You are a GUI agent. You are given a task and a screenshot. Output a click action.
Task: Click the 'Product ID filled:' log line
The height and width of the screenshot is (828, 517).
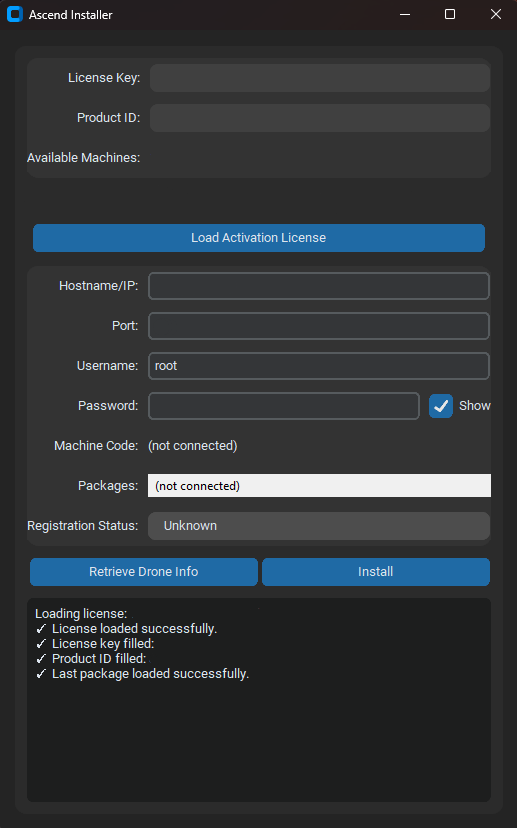[x=91, y=658]
